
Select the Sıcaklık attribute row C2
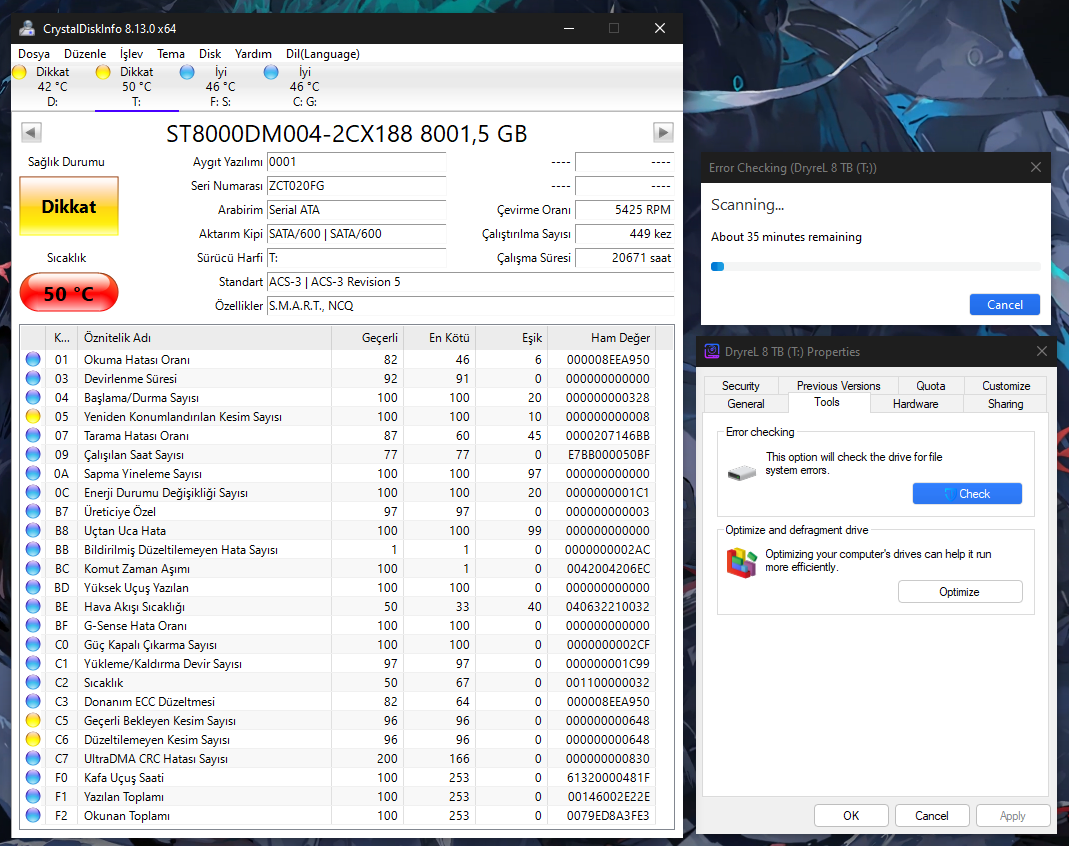pyautogui.click(x=338, y=682)
